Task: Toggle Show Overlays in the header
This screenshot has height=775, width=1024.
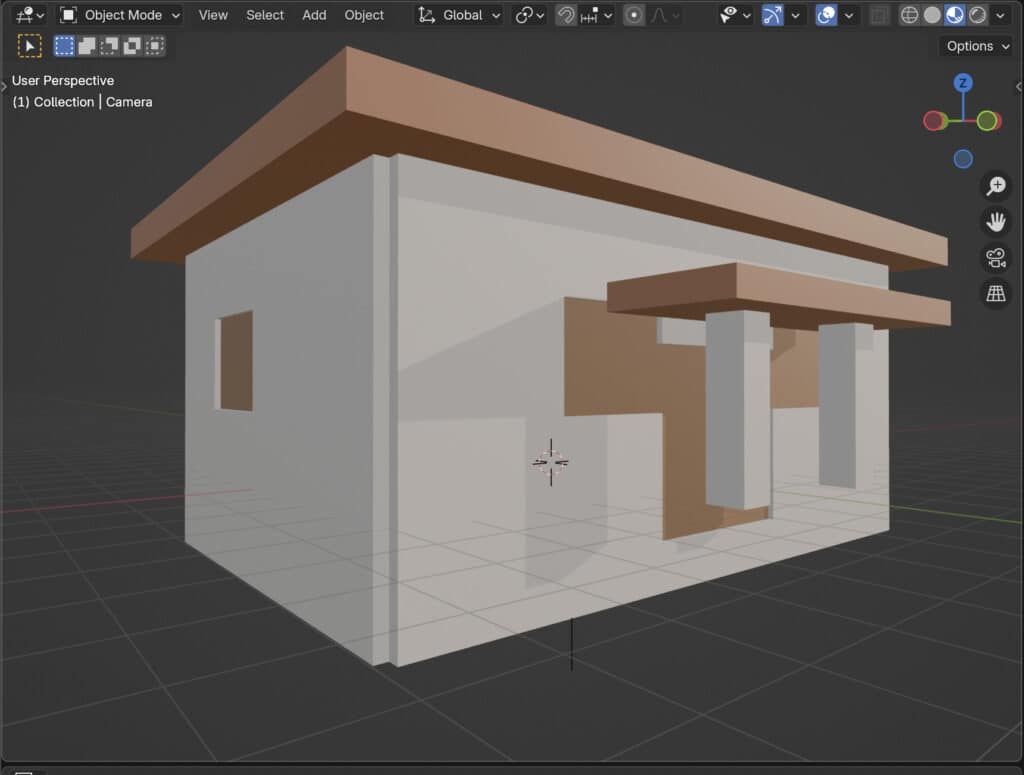Action: point(827,15)
